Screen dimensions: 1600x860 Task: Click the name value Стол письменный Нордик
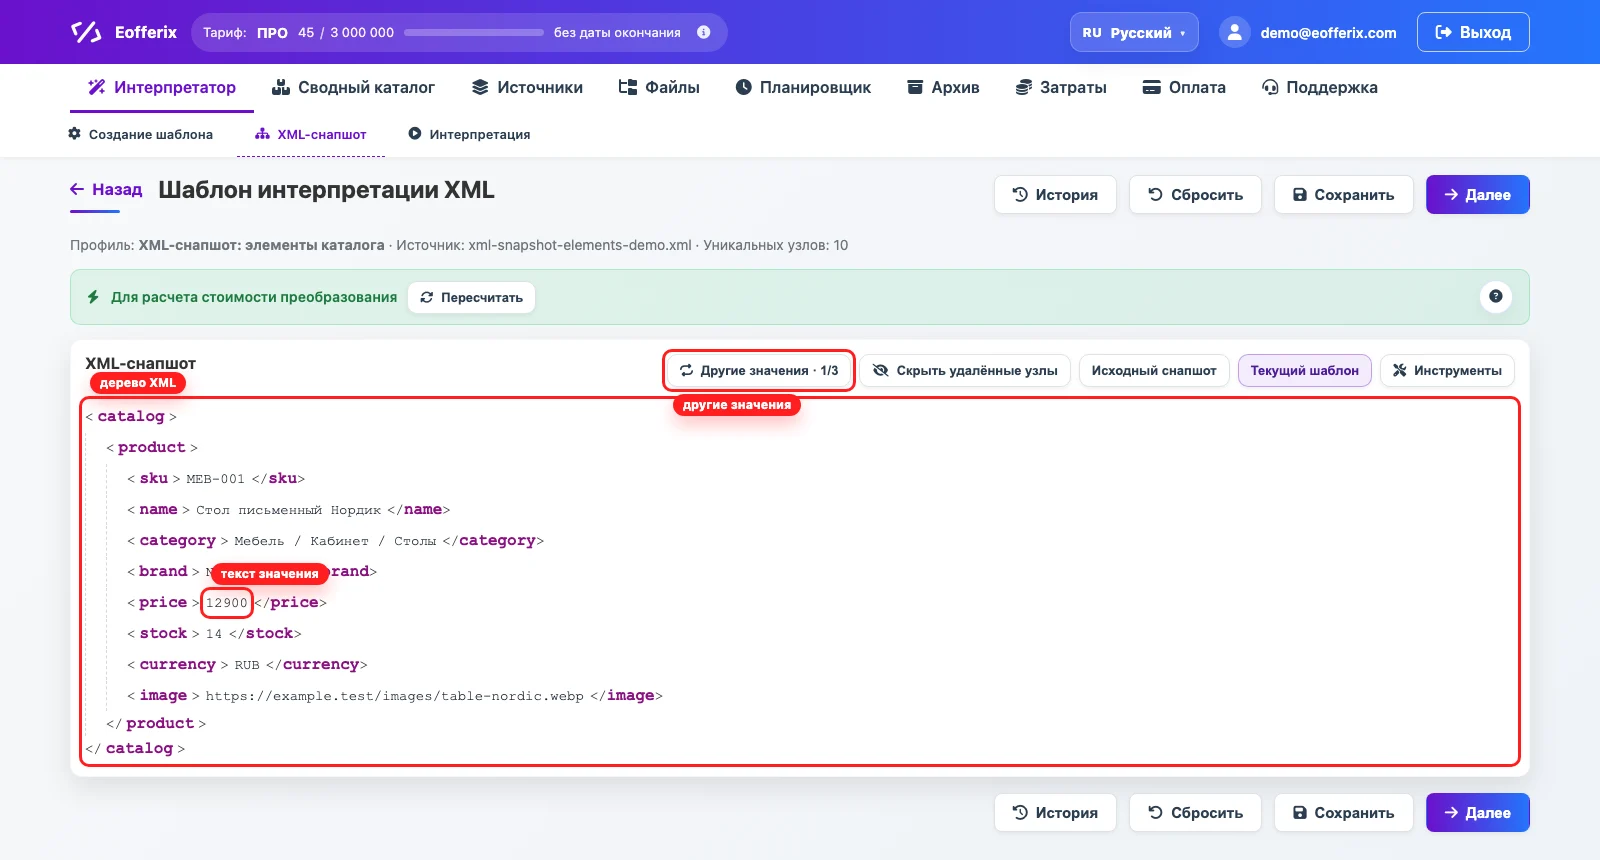(288, 510)
